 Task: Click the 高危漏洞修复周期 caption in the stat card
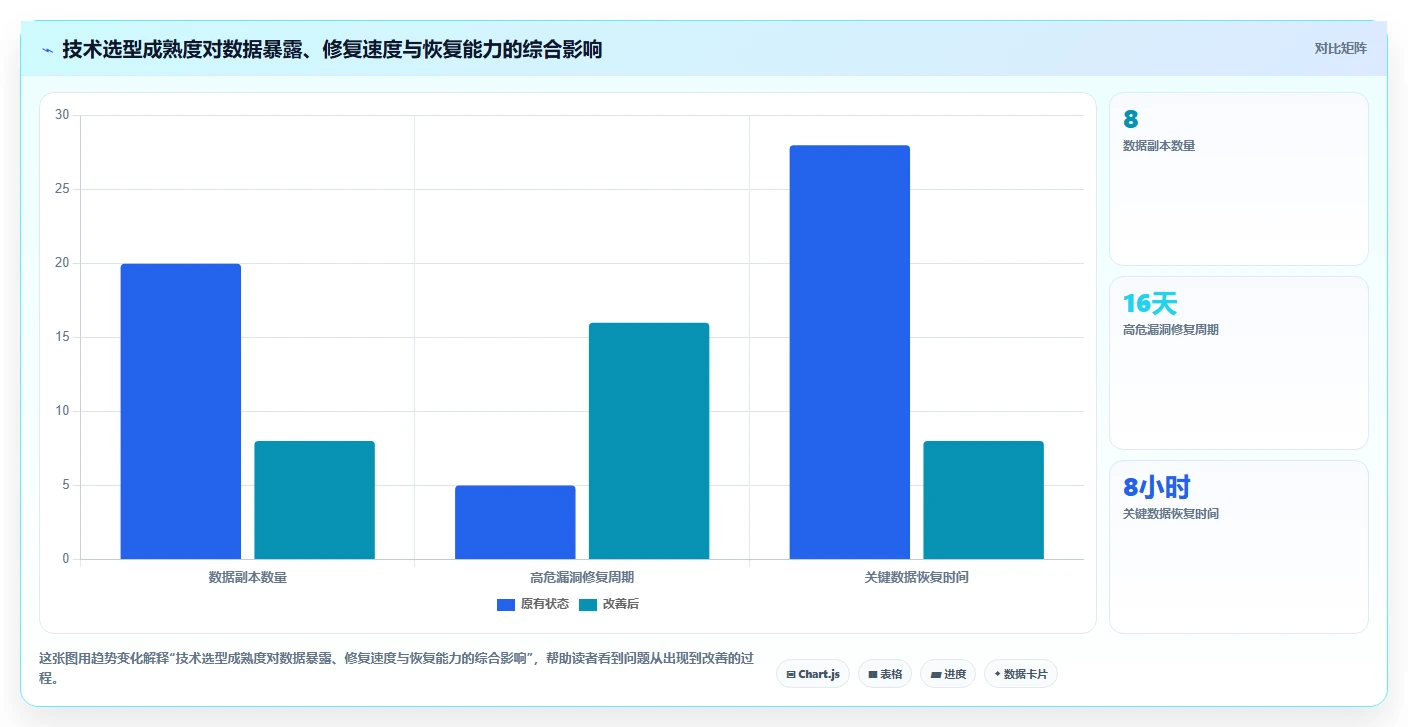(1171, 330)
